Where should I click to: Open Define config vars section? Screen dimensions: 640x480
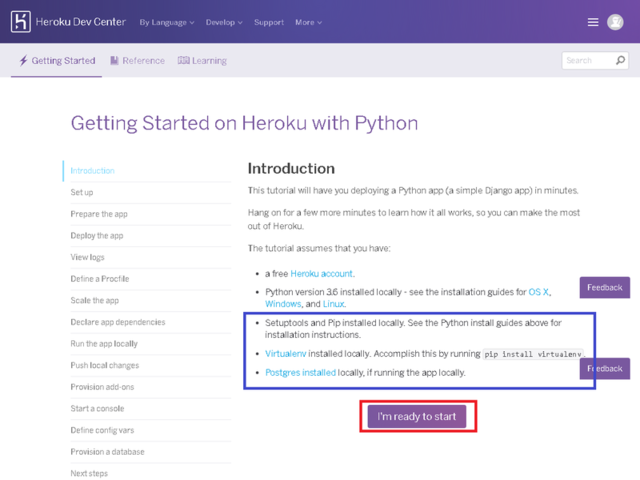(x=102, y=430)
